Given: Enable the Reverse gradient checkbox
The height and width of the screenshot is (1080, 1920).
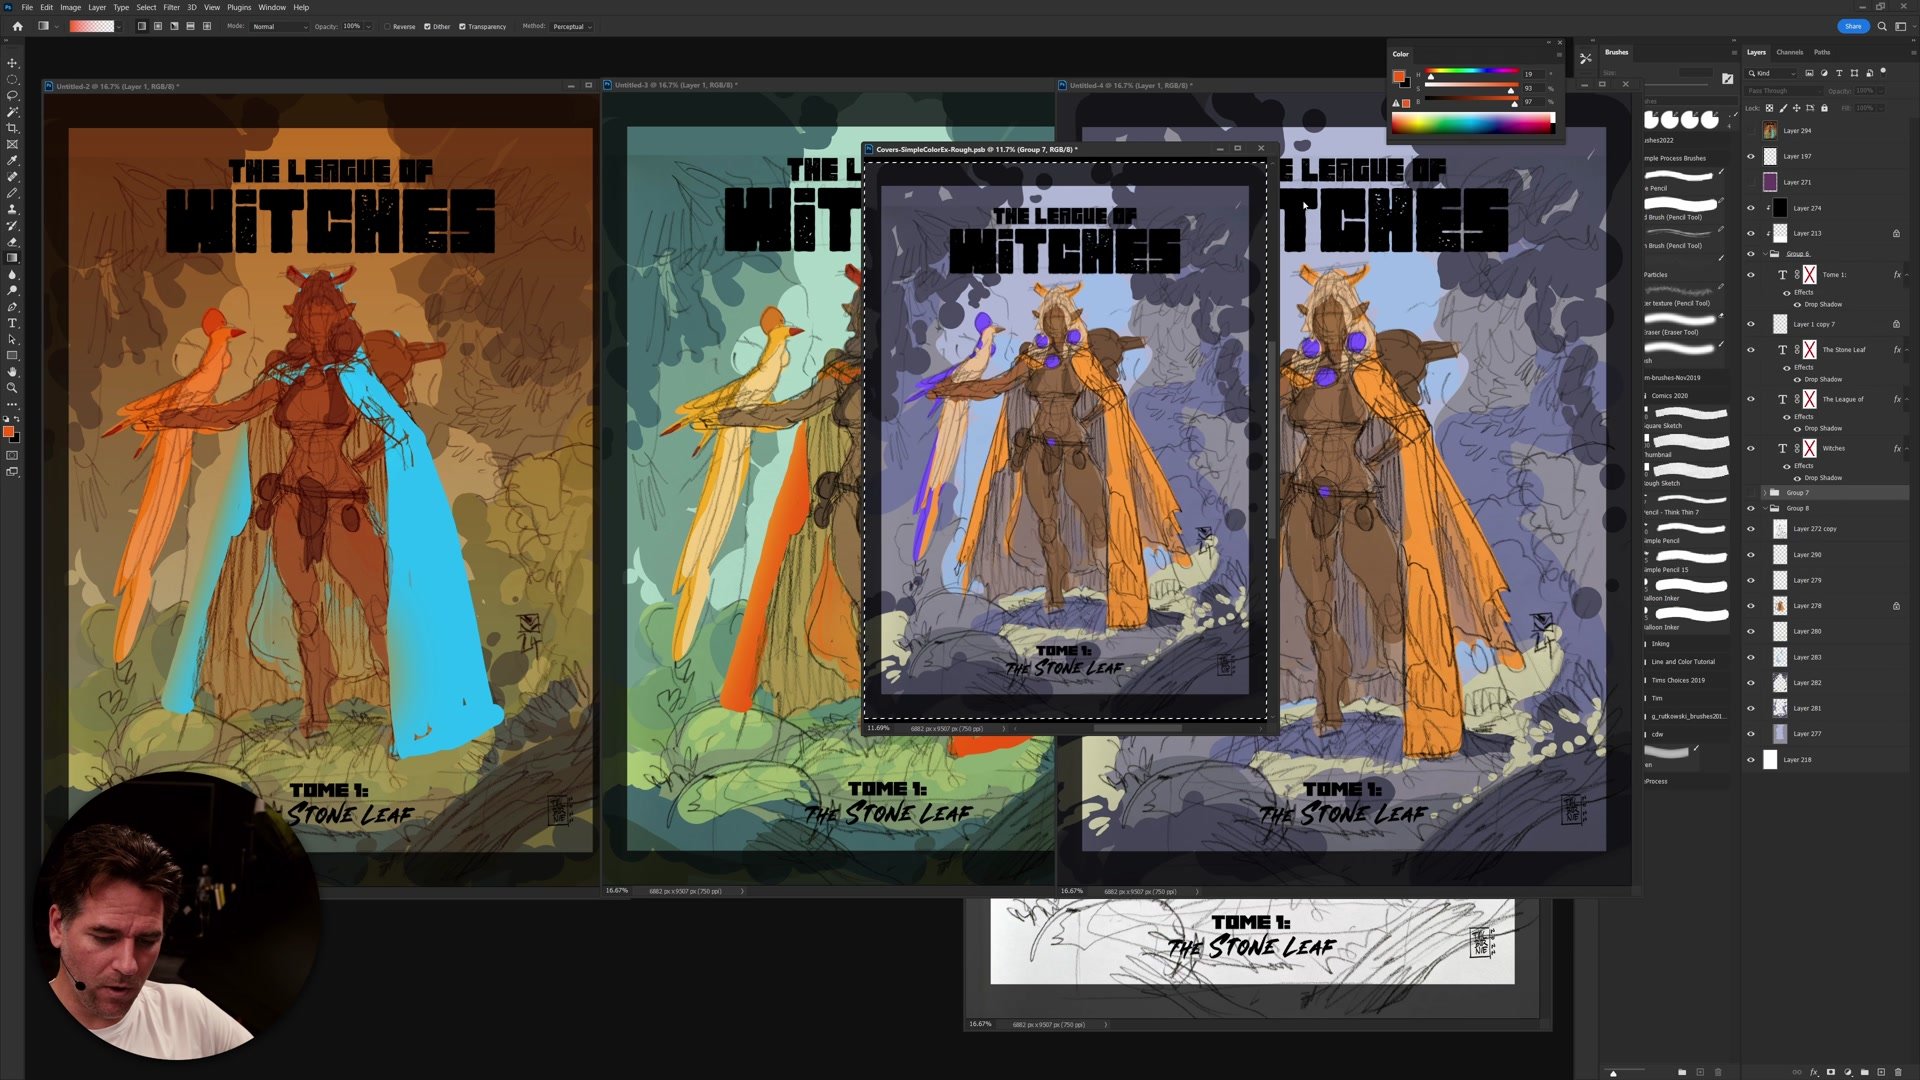Looking at the screenshot, I should coord(387,27).
